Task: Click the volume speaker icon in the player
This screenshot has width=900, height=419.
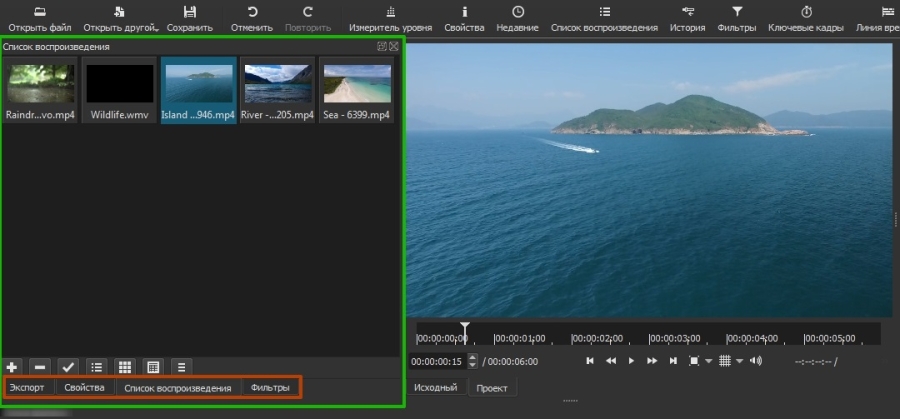Action: coord(756,361)
